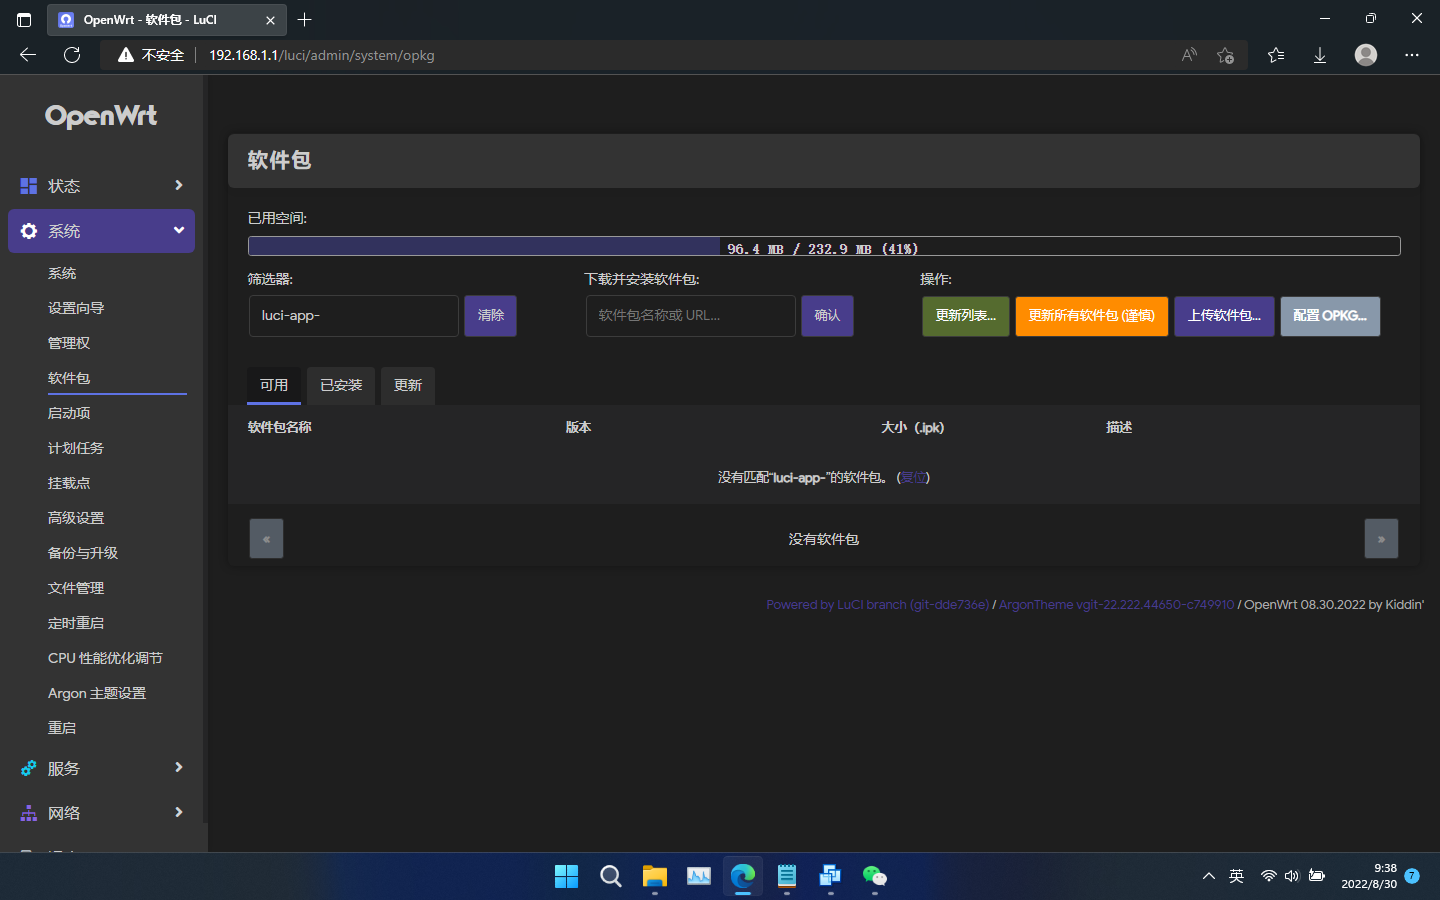Open 启动项 page

point(69,413)
